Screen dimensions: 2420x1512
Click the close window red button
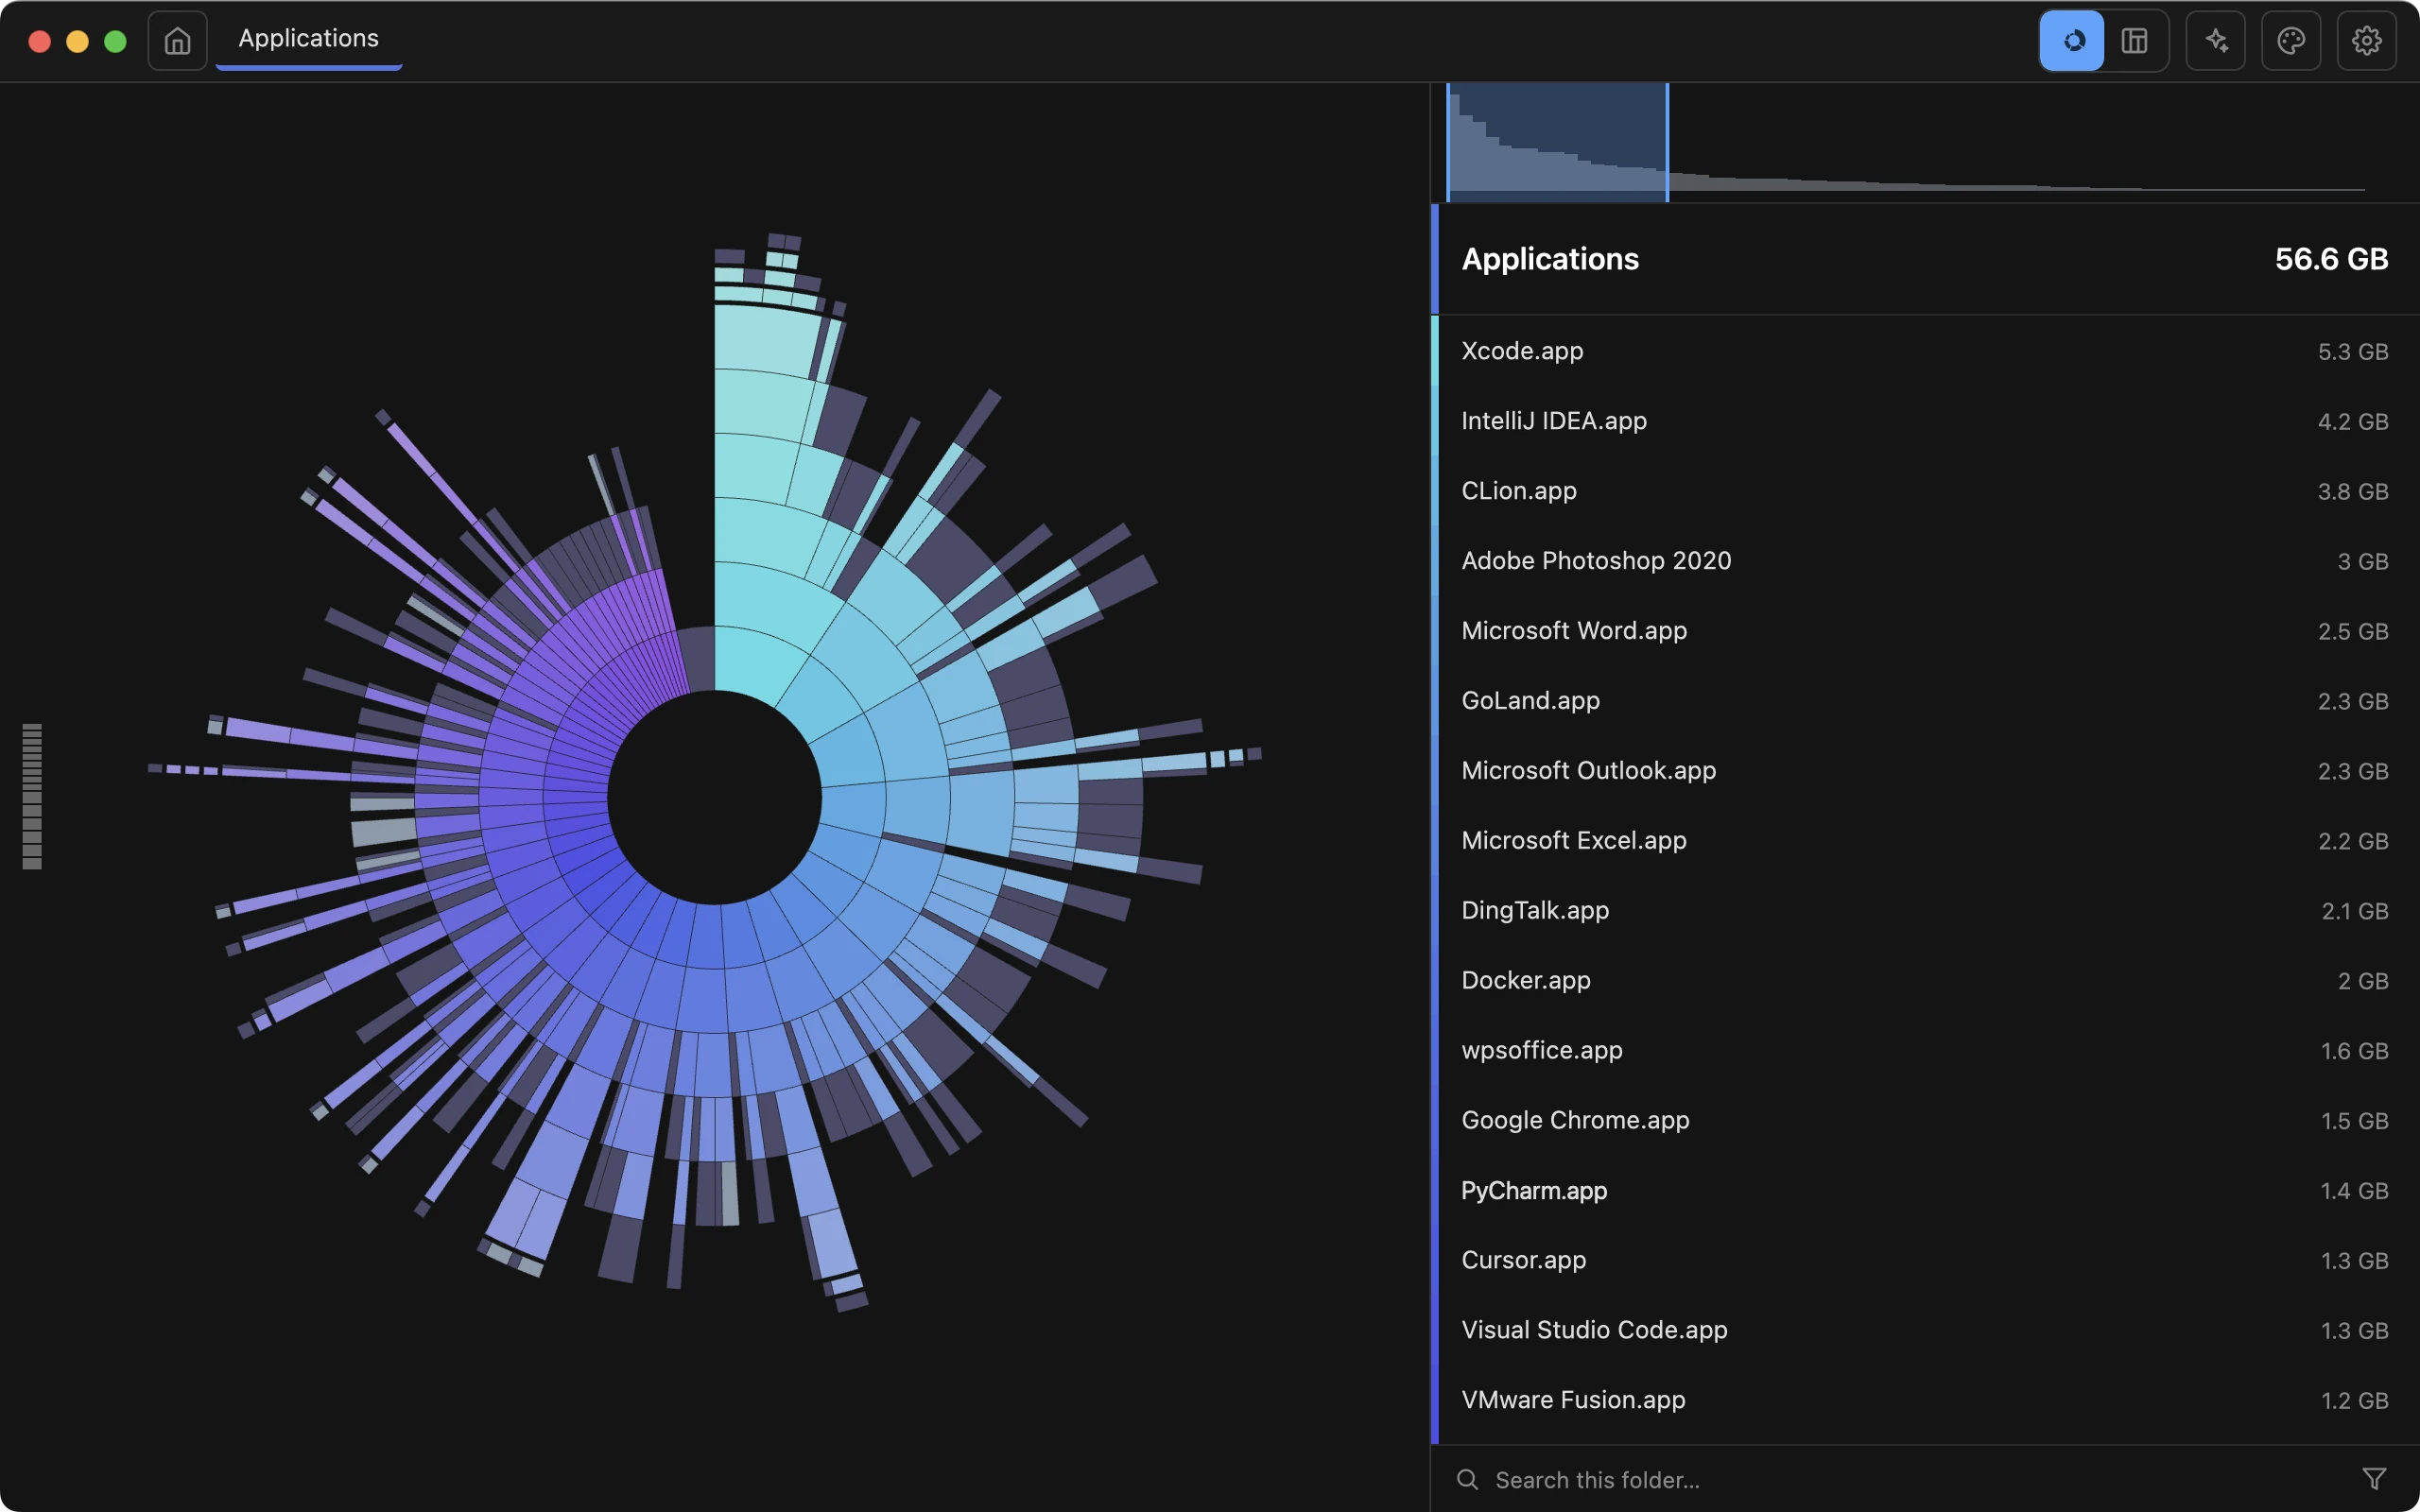(x=40, y=41)
